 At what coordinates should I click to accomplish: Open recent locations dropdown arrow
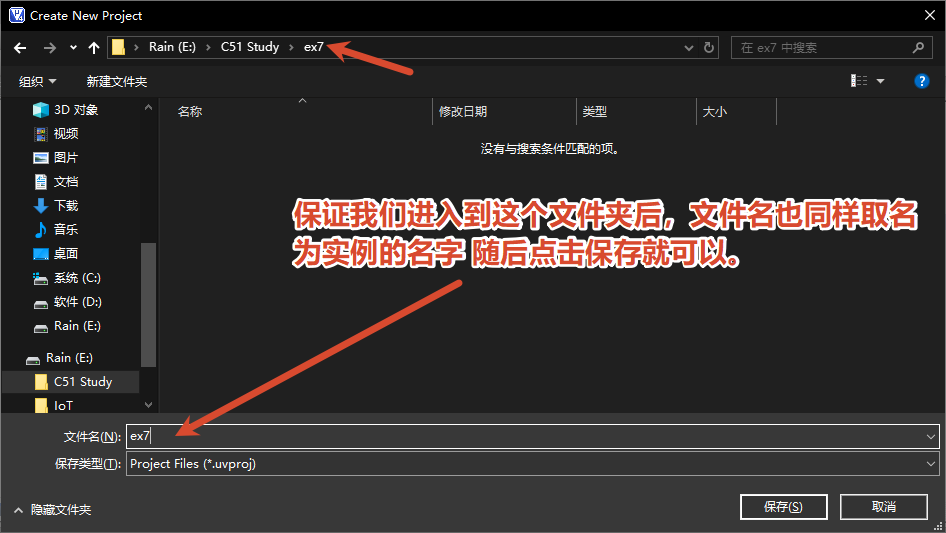coord(73,48)
